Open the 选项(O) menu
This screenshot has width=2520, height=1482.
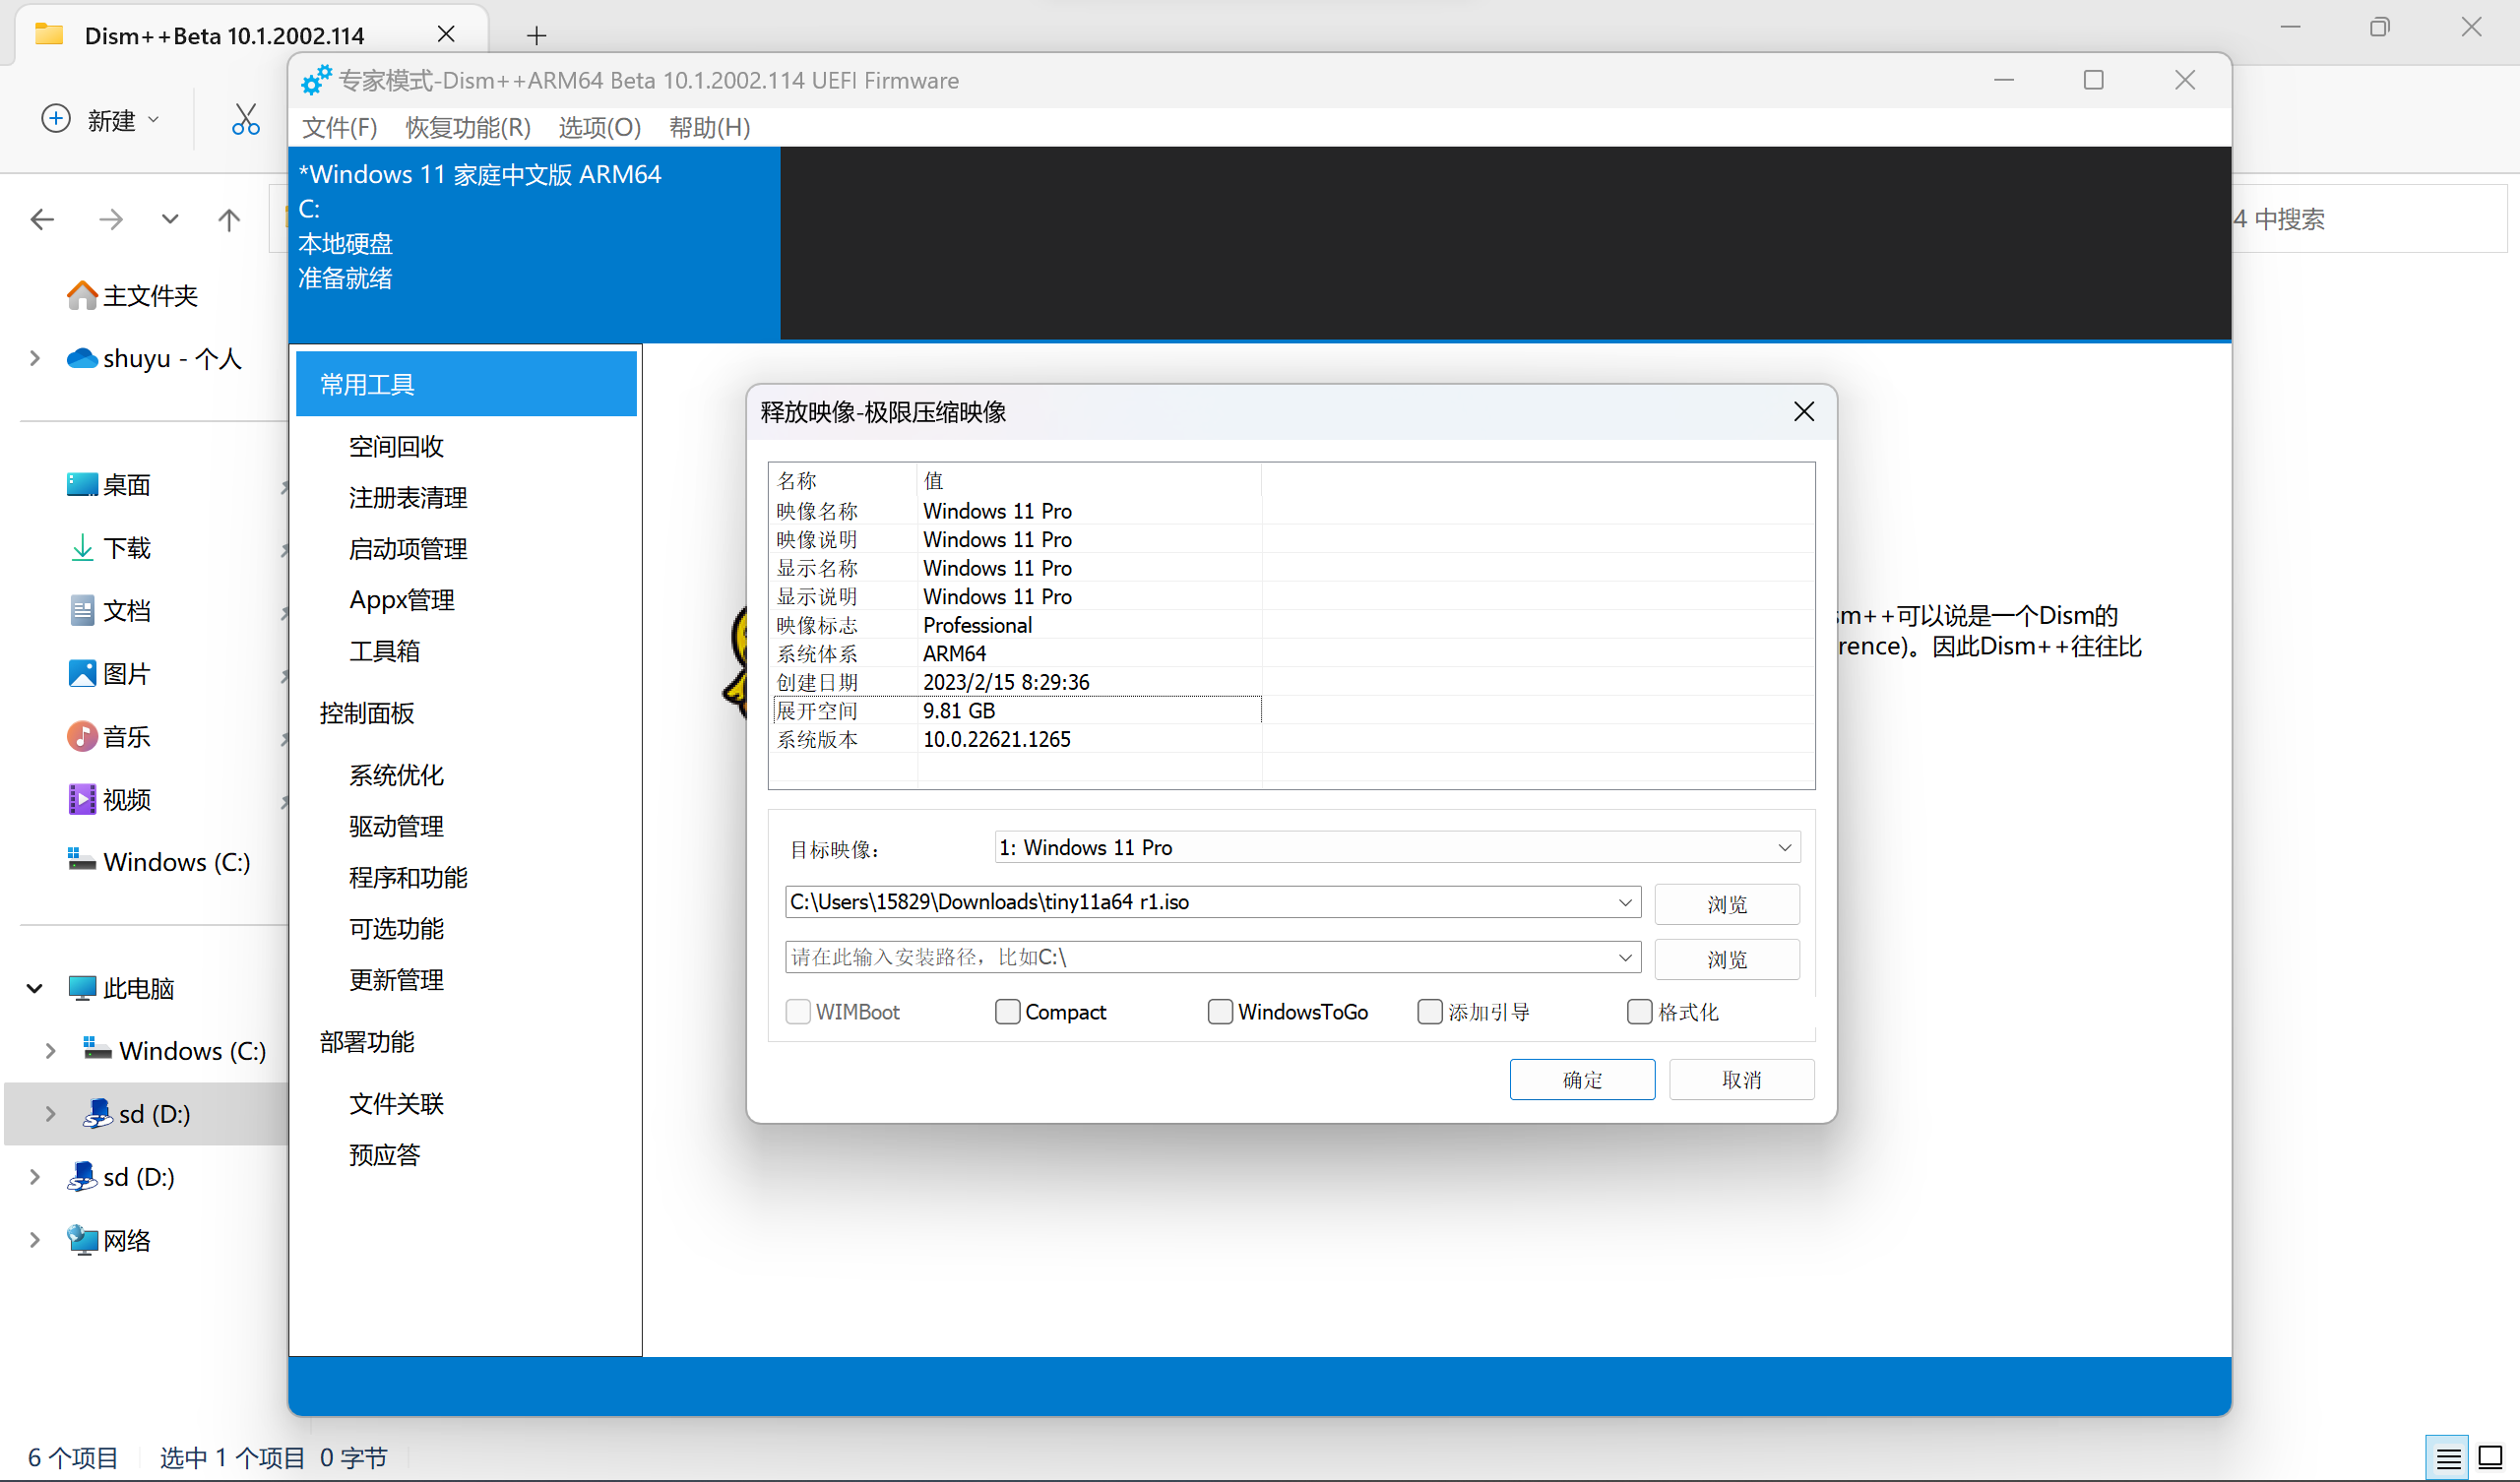click(x=599, y=127)
